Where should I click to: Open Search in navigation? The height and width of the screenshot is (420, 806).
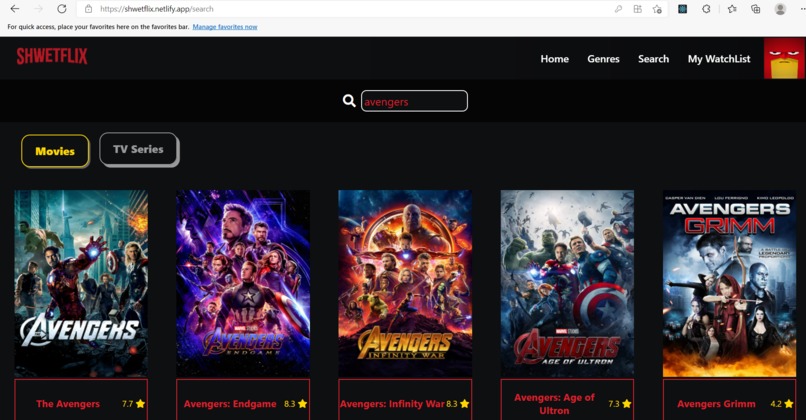point(653,59)
